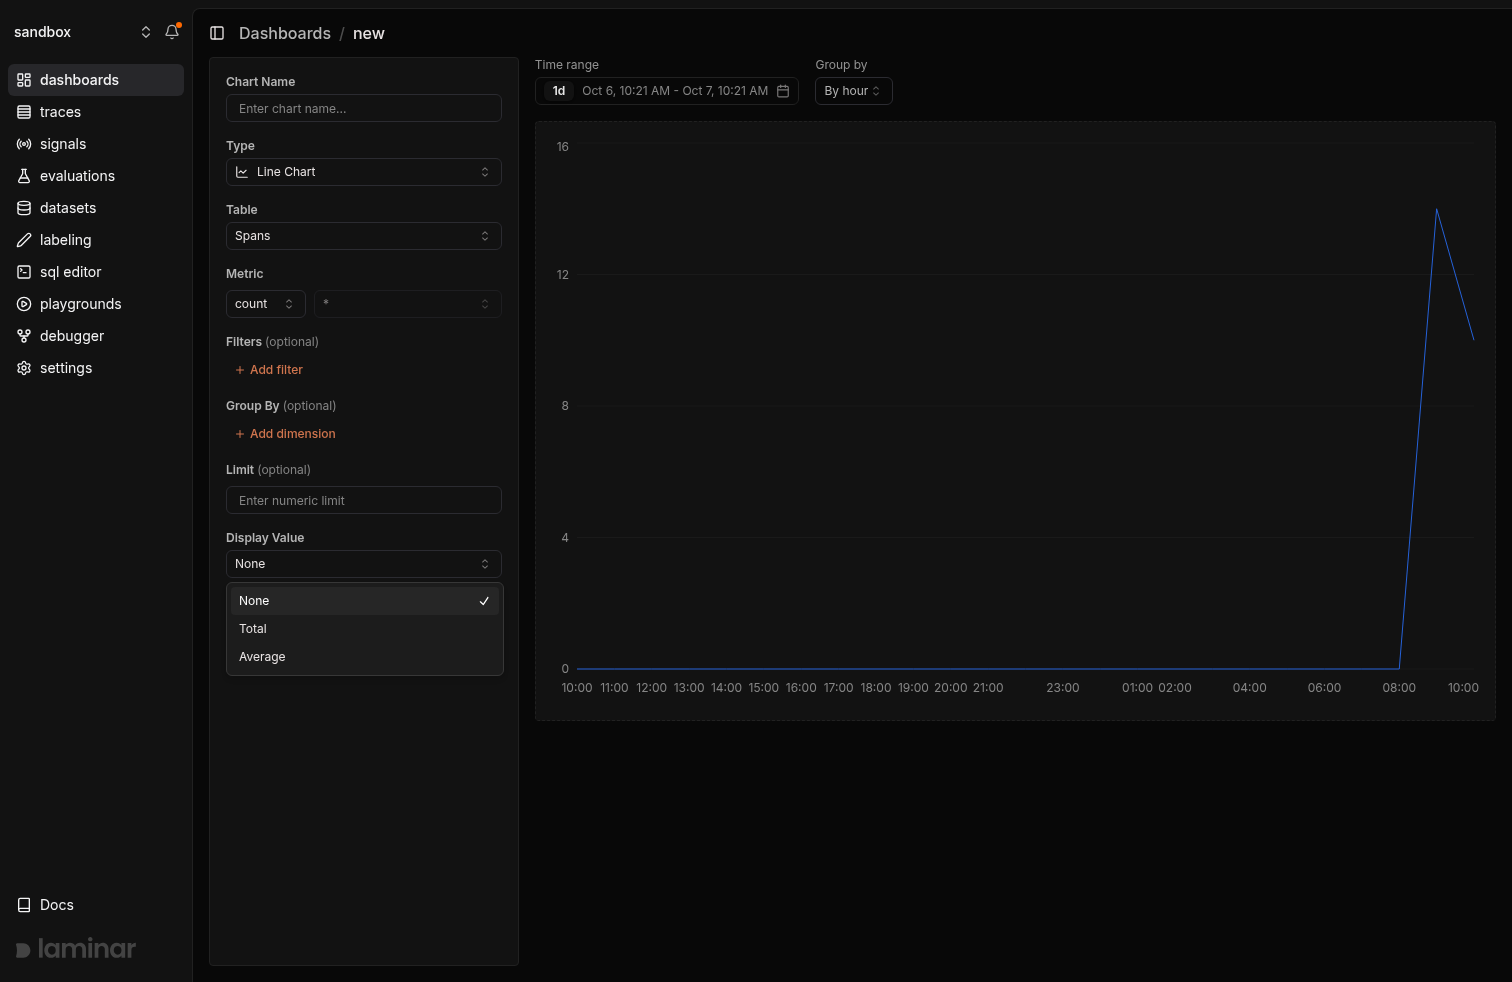This screenshot has width=1512, height=982.
Task: Click the sql editor terminal icon
Action: click(x=24, y=272)
